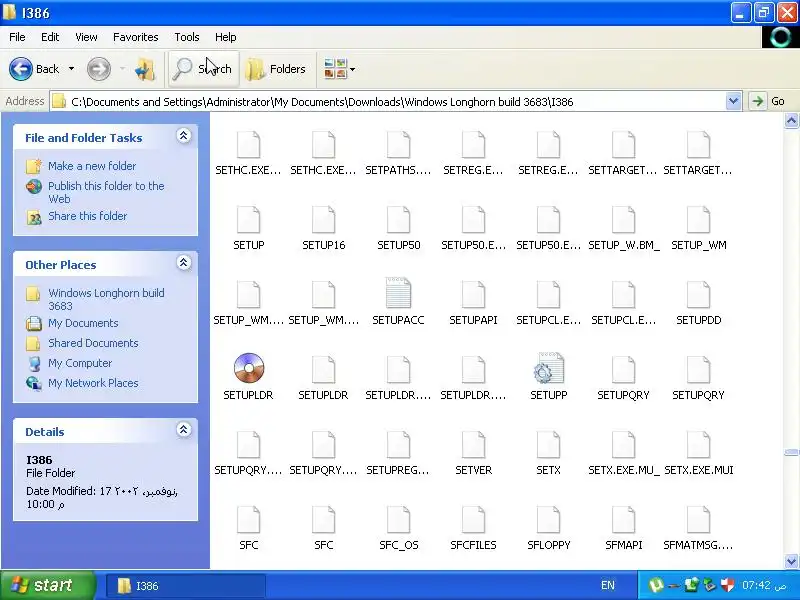
Task: Select the SETX file
Action: click(x=548, y=451)
